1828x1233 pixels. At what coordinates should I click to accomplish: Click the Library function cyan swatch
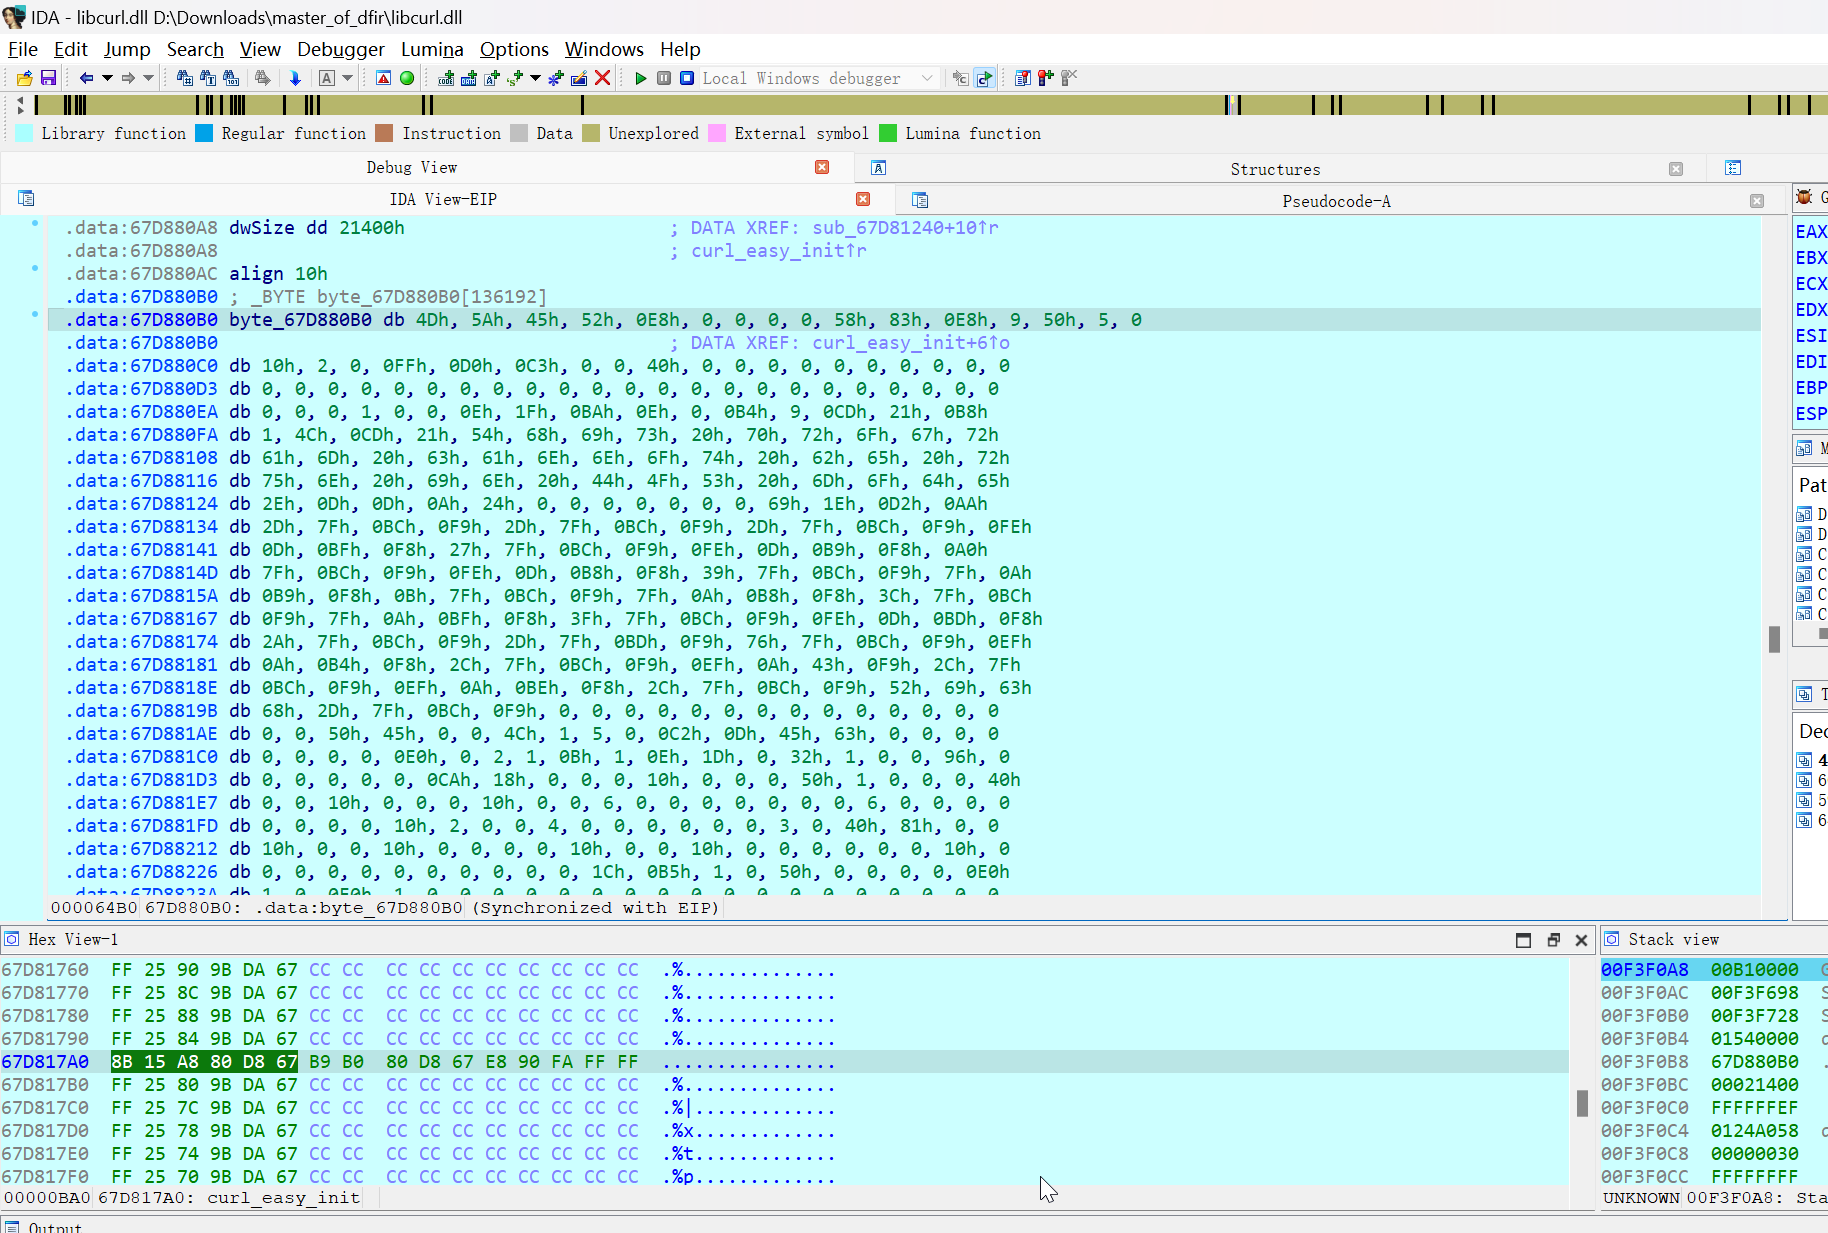(24, 133)
